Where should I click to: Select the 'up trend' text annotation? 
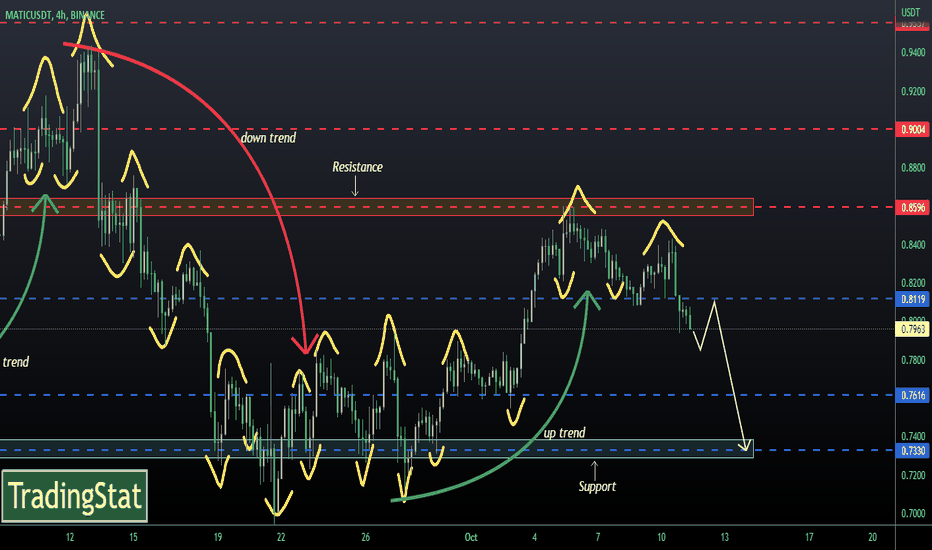click(564, 432)
